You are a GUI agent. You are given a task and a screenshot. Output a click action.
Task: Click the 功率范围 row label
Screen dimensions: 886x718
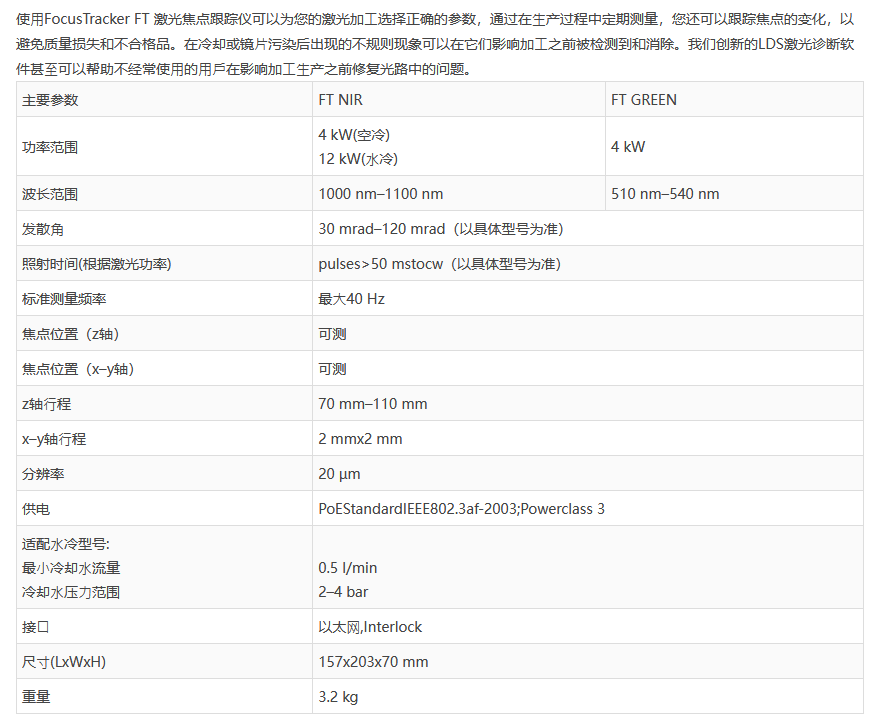(x=50, y=147)
